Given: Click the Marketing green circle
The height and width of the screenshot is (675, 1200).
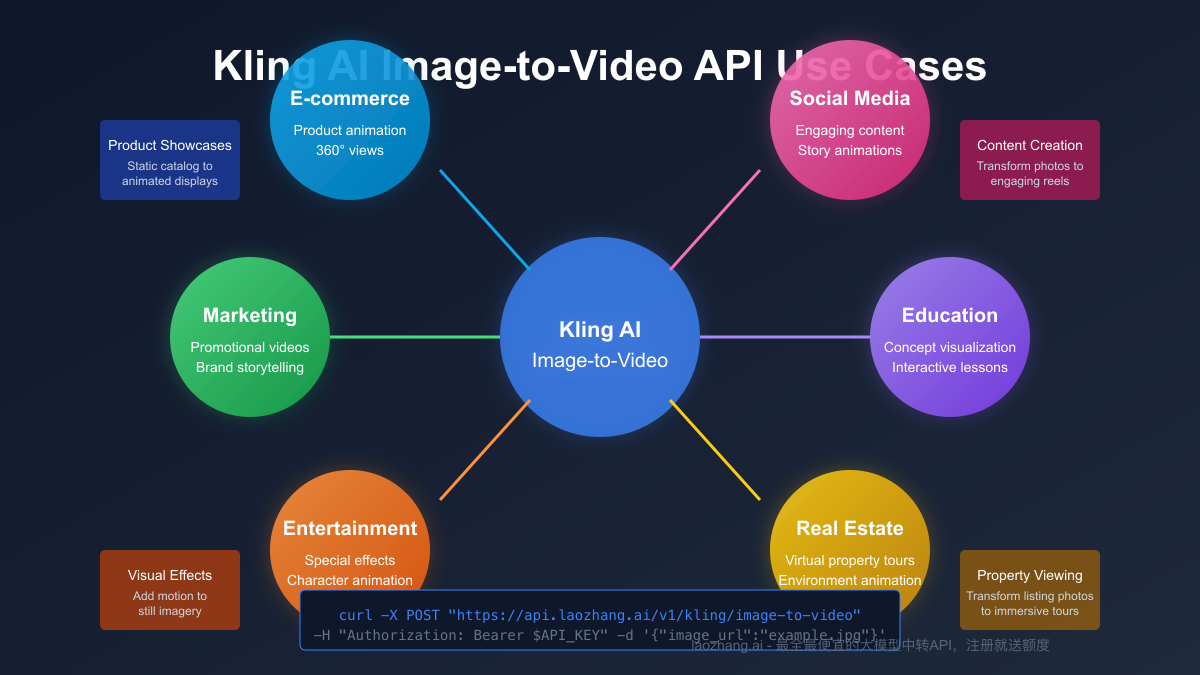Looking at the screenshot, I should point(250,337).
